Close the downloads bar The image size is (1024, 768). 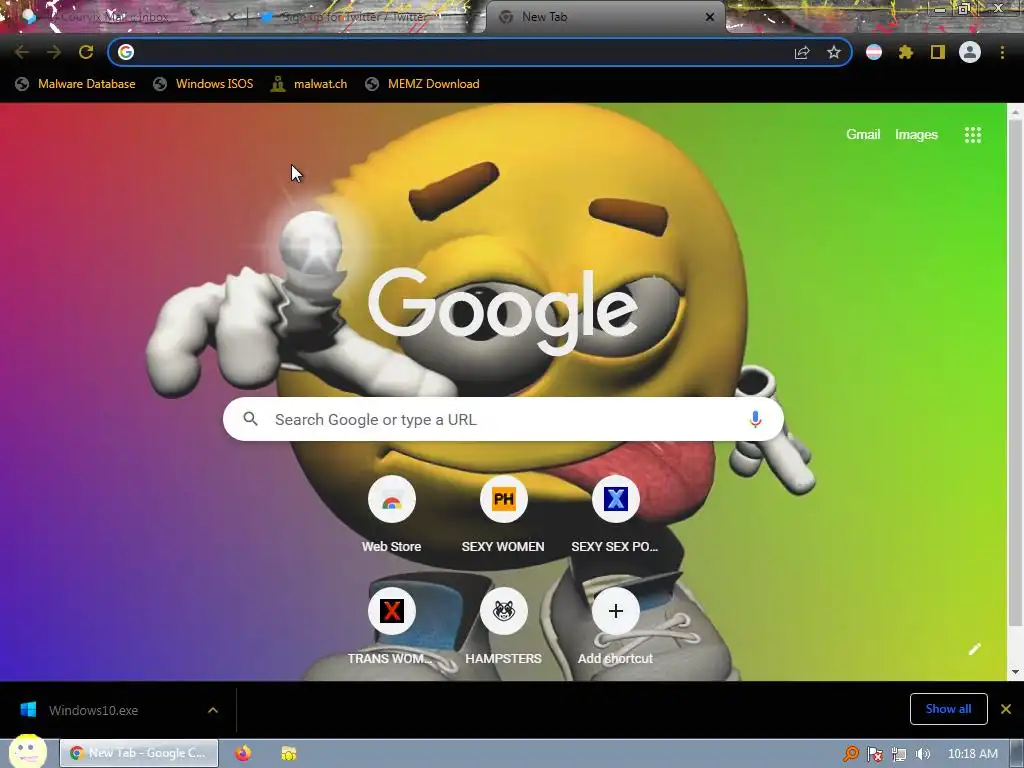[x=1006, y=709]
